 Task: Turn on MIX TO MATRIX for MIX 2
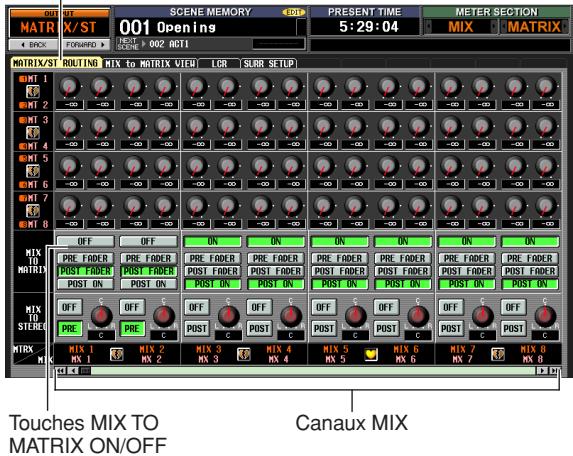click(x=148, y=241)
